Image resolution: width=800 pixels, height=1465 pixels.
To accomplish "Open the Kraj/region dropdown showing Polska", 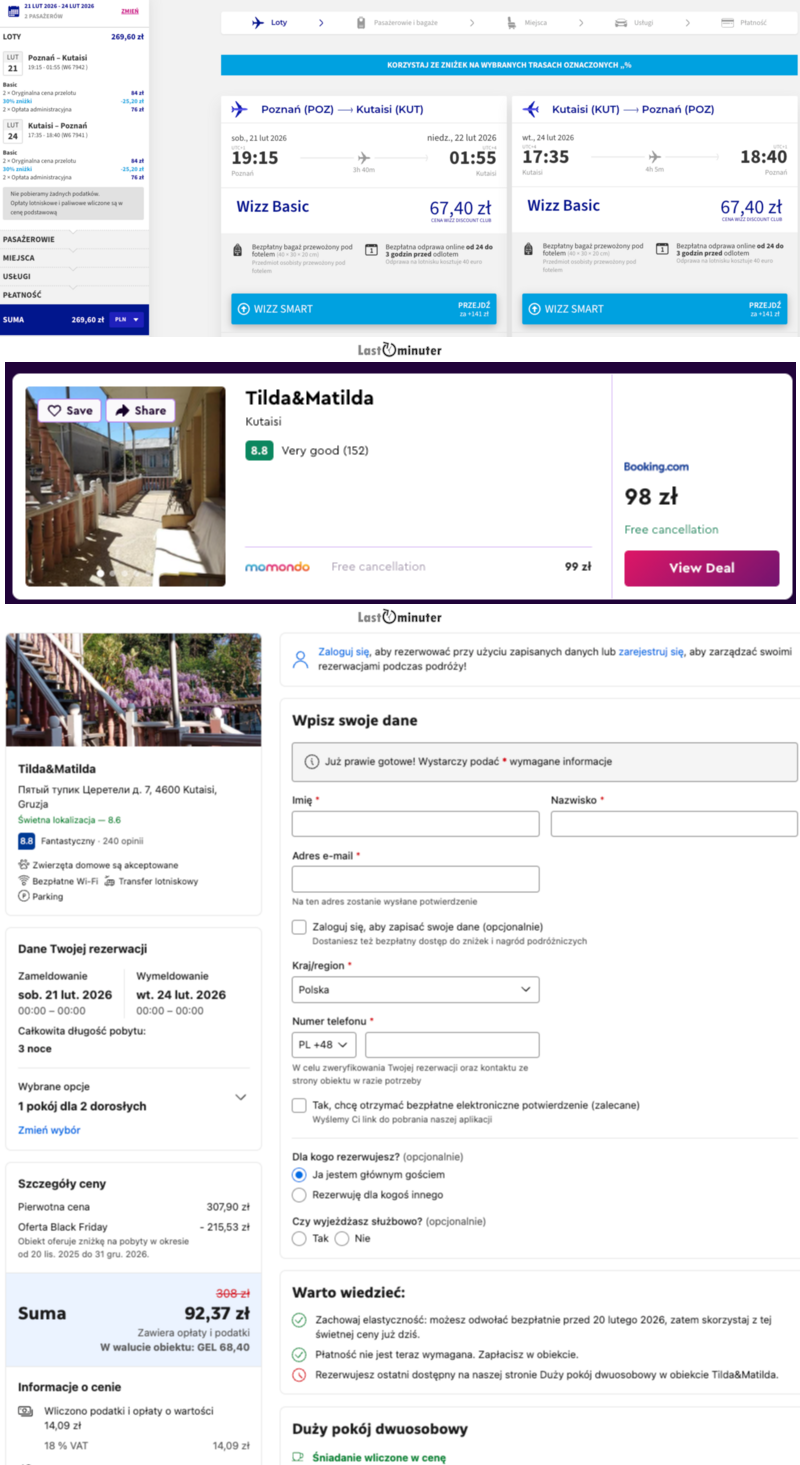I will 415,989.
